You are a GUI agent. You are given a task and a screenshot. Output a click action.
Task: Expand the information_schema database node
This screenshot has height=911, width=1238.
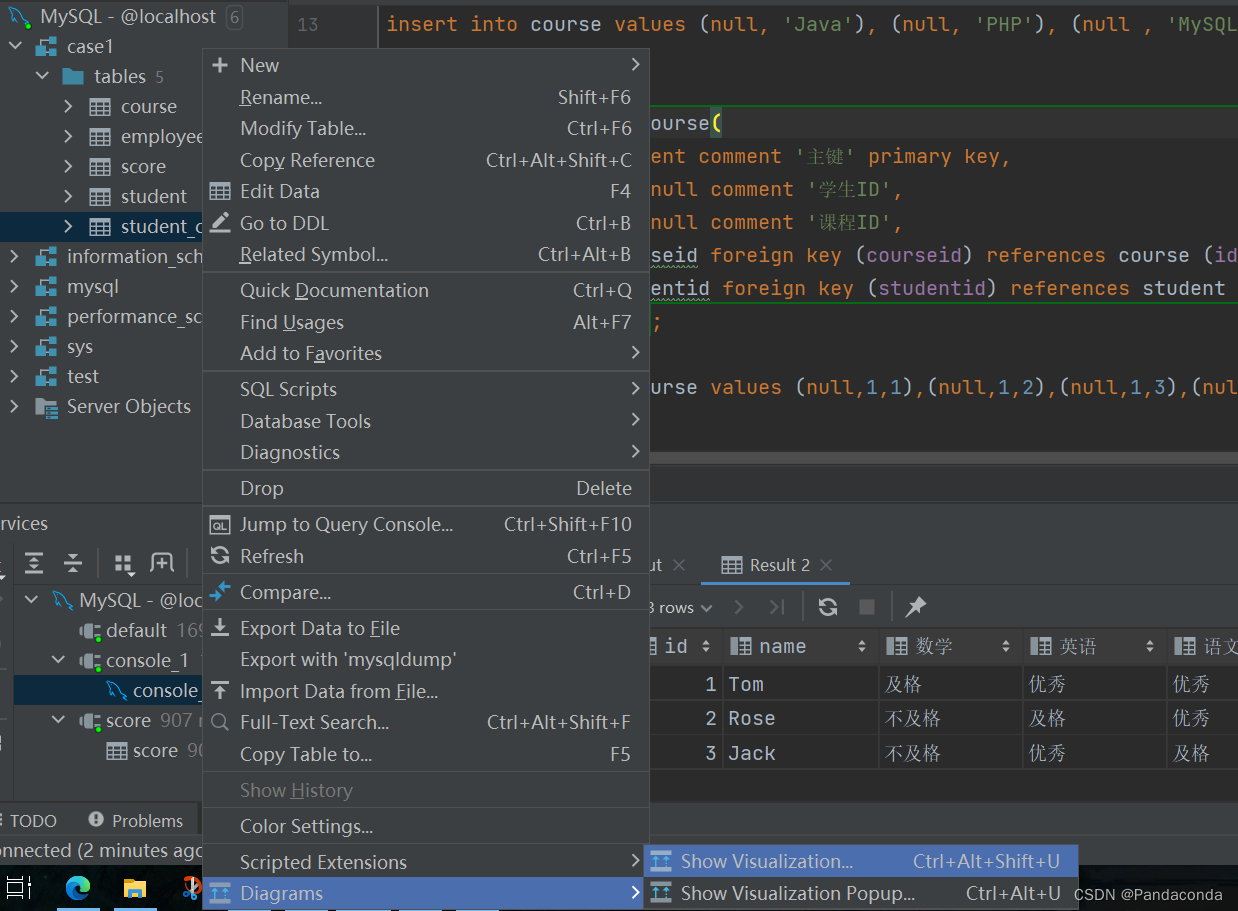tap(14, 257)
